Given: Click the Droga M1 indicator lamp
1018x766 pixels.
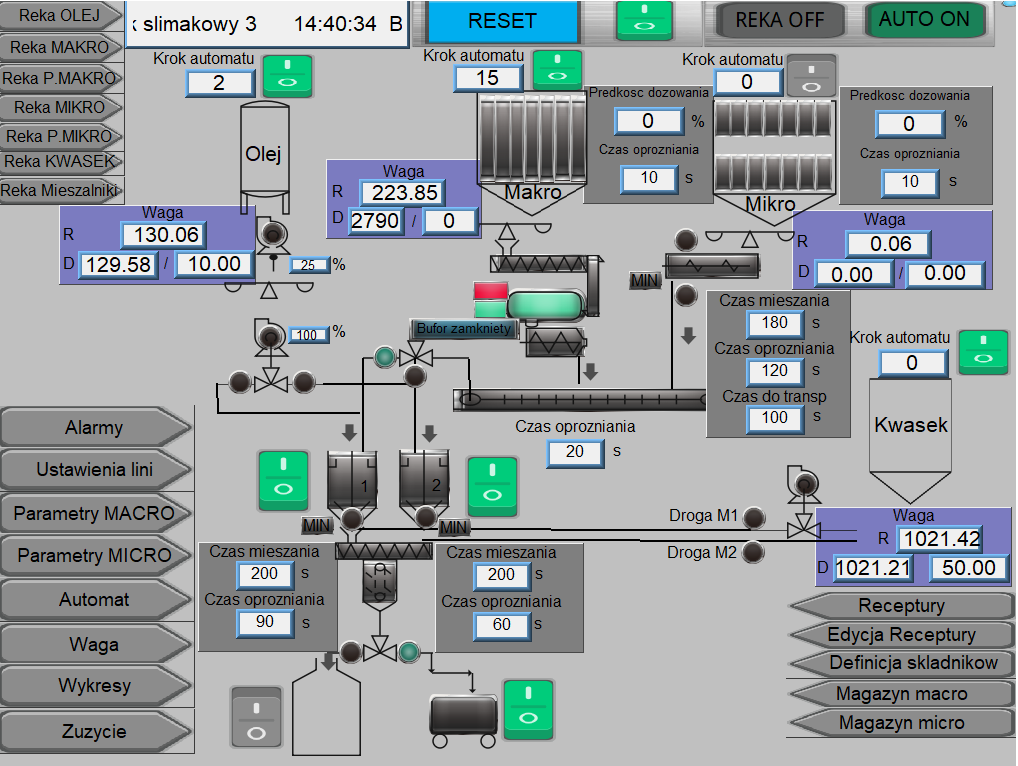Looking at the screenshot, I should (x=754, y=517).
